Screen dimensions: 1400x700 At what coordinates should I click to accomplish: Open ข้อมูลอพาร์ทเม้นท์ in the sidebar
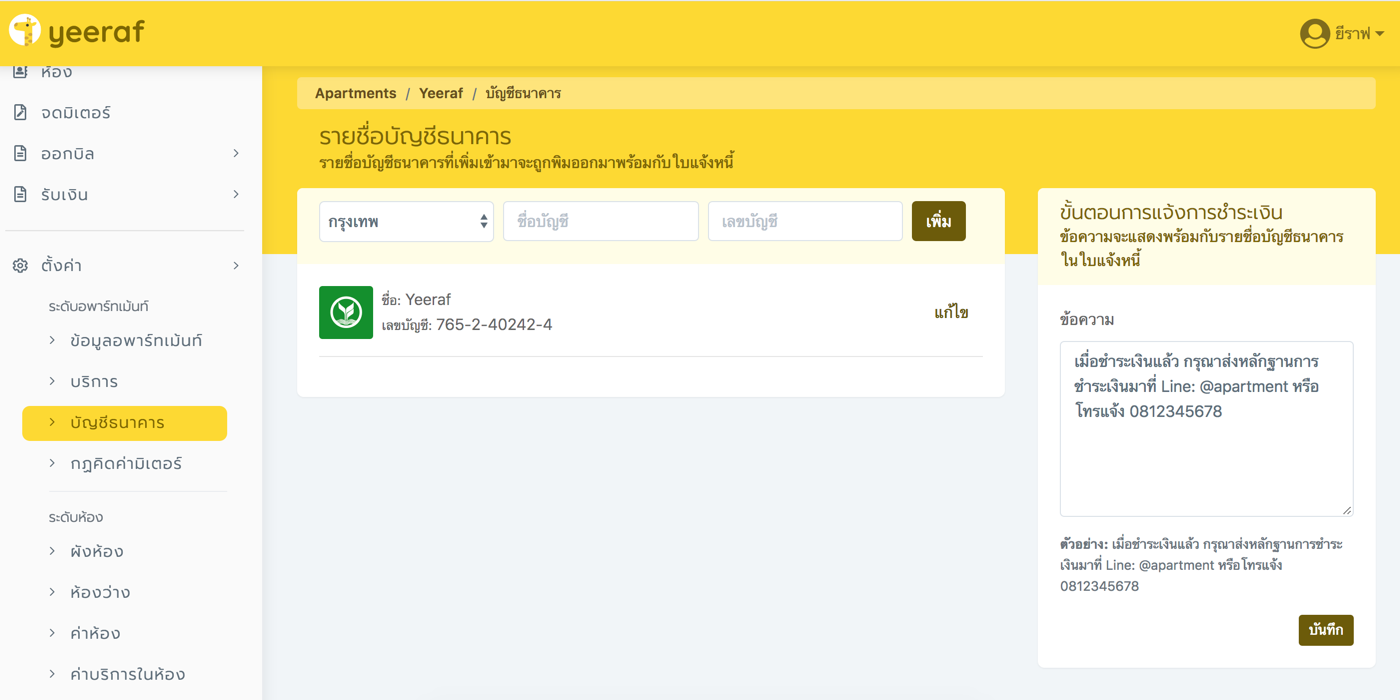point(136,341)
